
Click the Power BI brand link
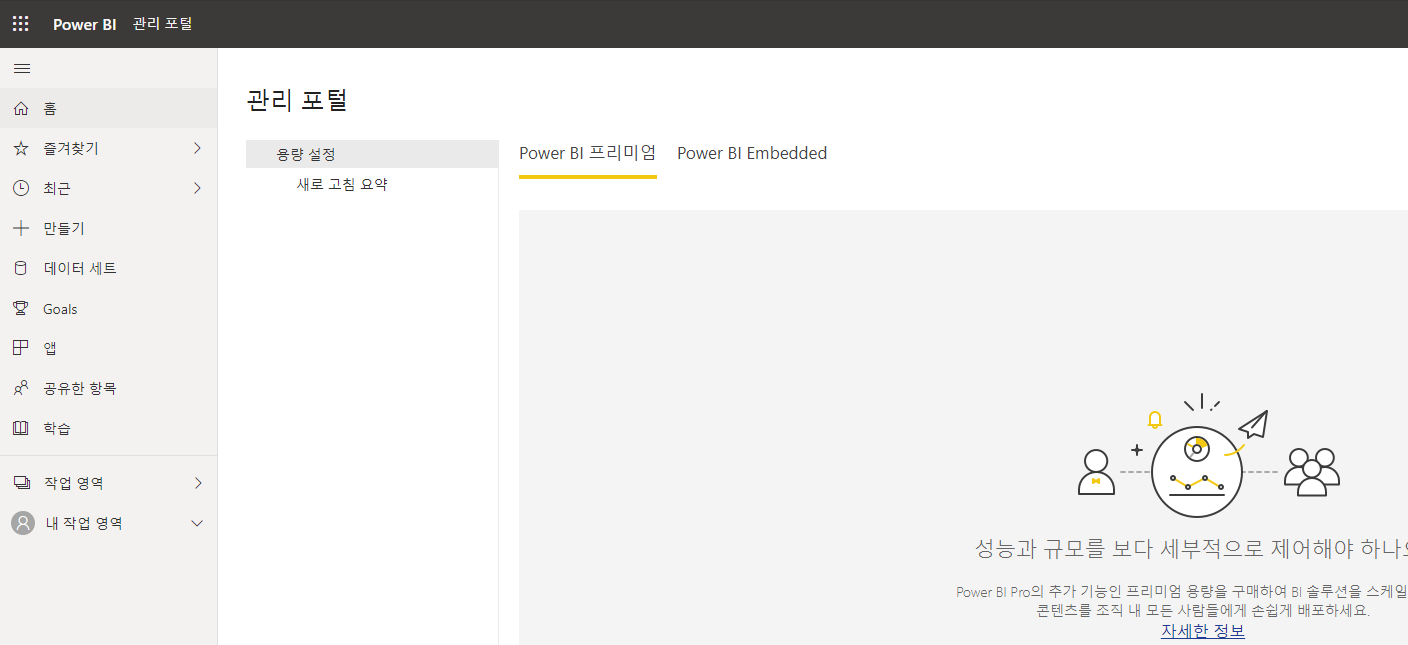click(x=85, y=24)
